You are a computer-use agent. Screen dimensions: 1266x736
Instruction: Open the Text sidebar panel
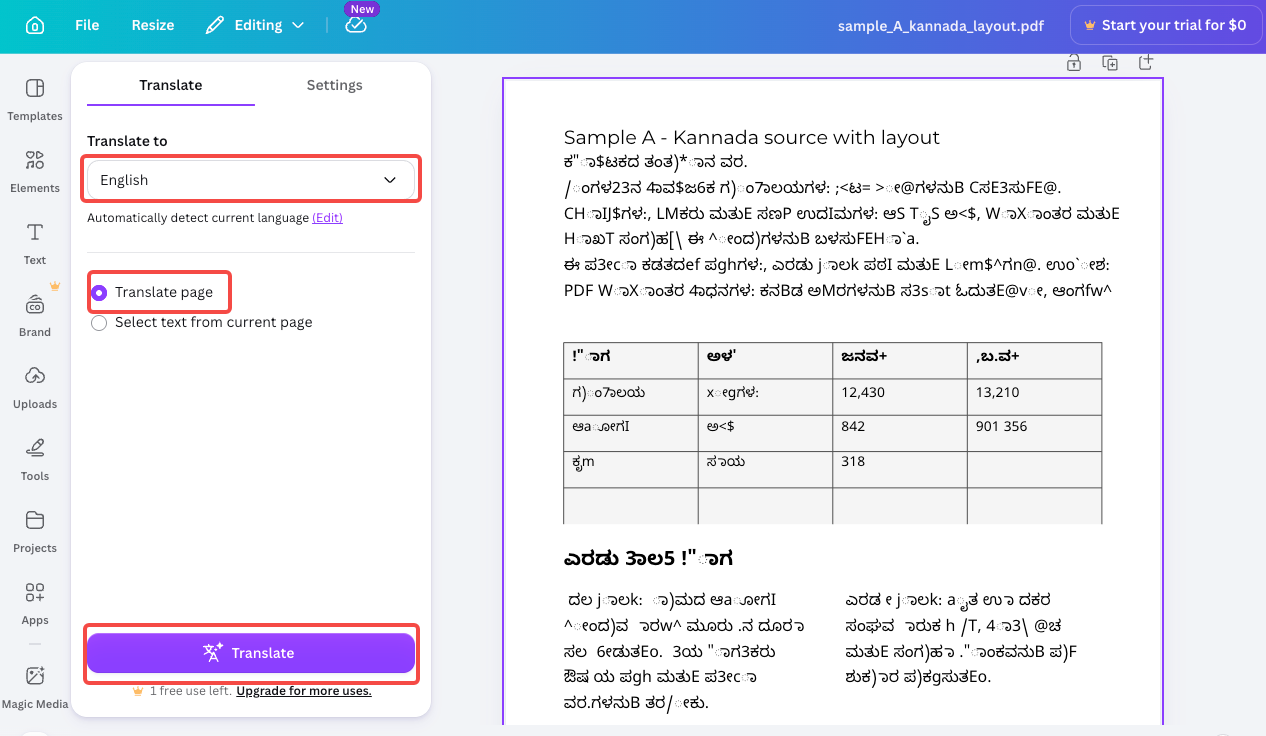point(35,243)
